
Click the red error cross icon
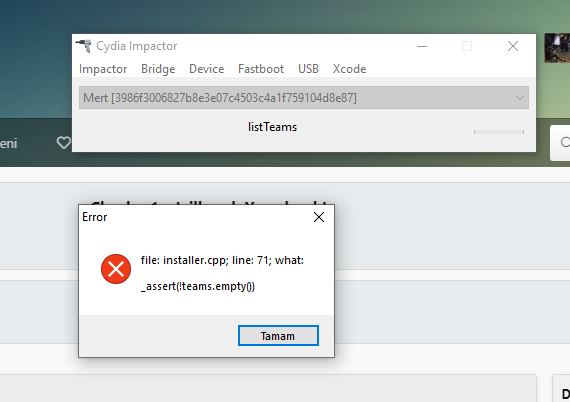click(116, 269)
